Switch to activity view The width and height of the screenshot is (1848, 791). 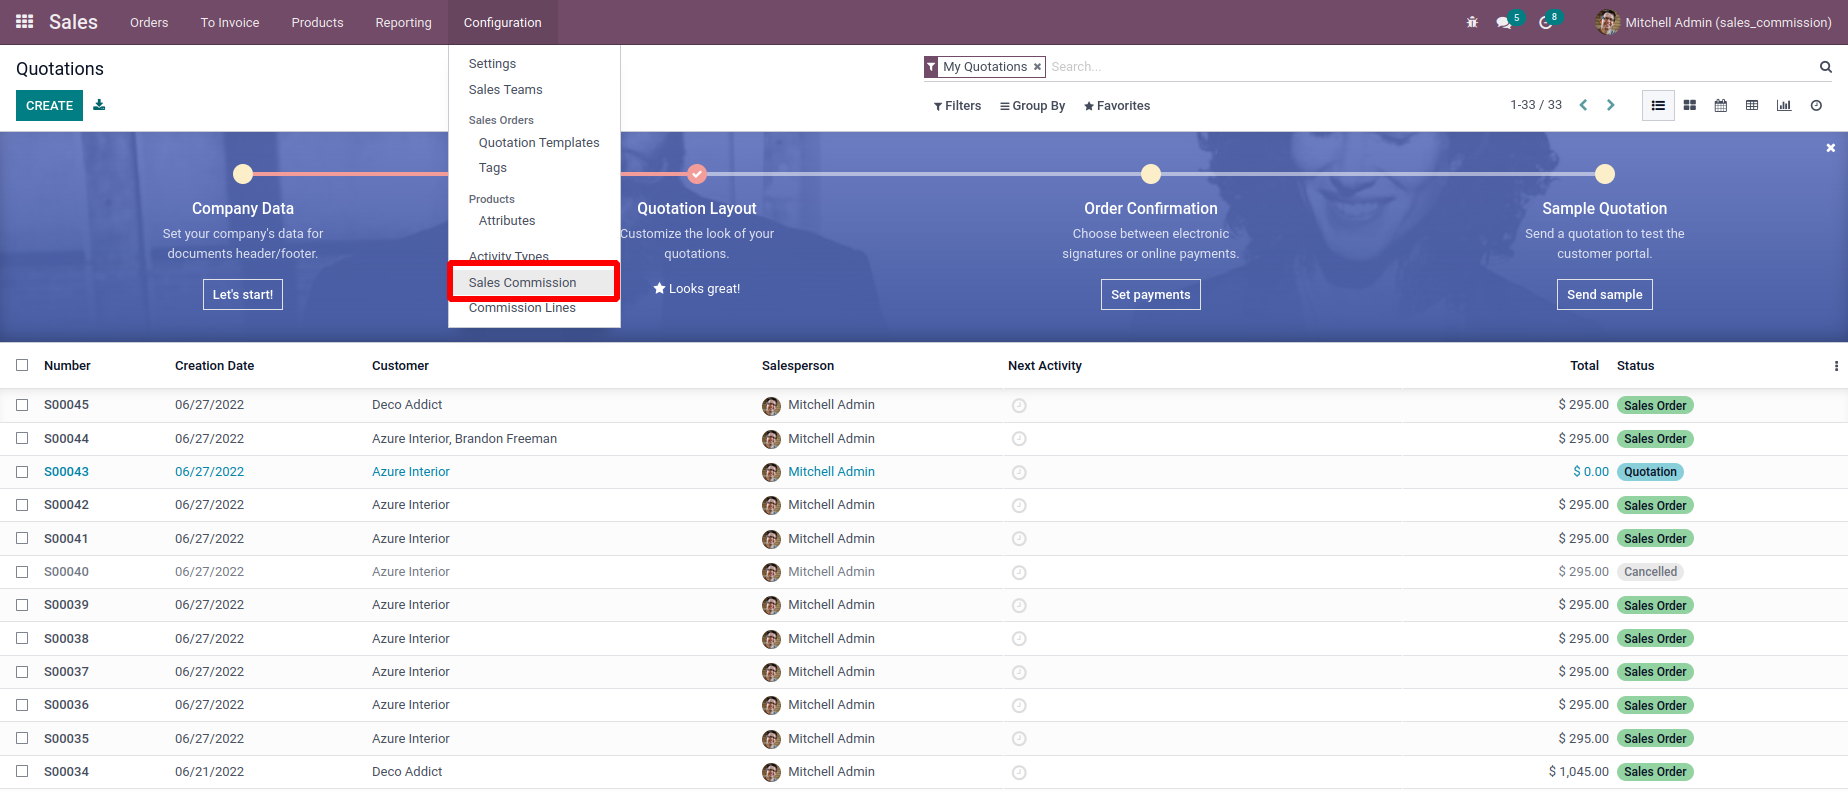pos(1816,105)
